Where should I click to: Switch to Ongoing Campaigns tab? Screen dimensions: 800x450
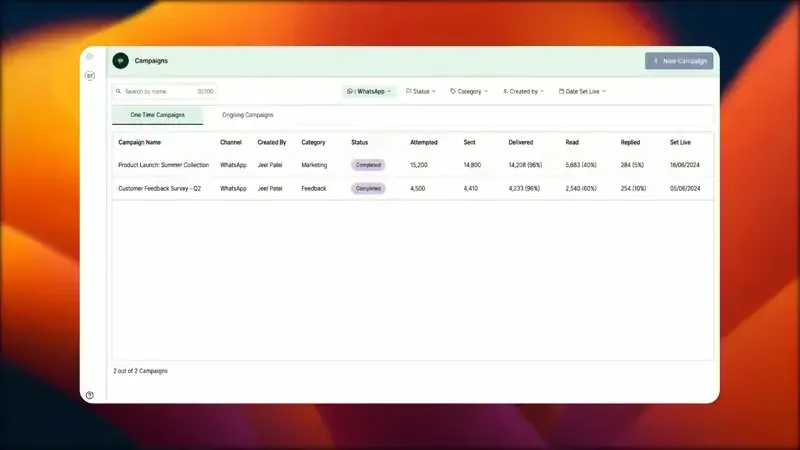(248, 115)
